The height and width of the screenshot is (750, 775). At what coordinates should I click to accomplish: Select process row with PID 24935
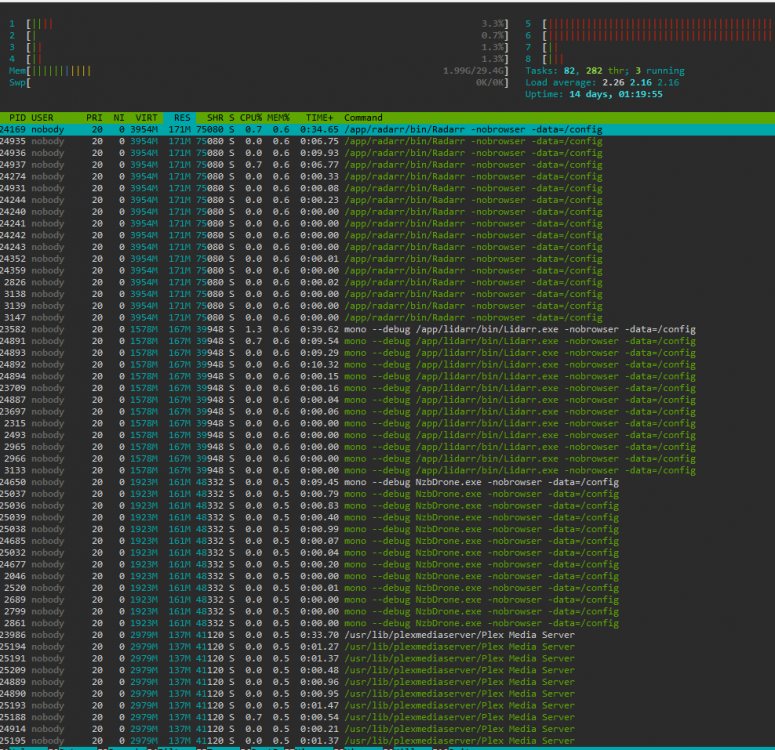point(388,141)
